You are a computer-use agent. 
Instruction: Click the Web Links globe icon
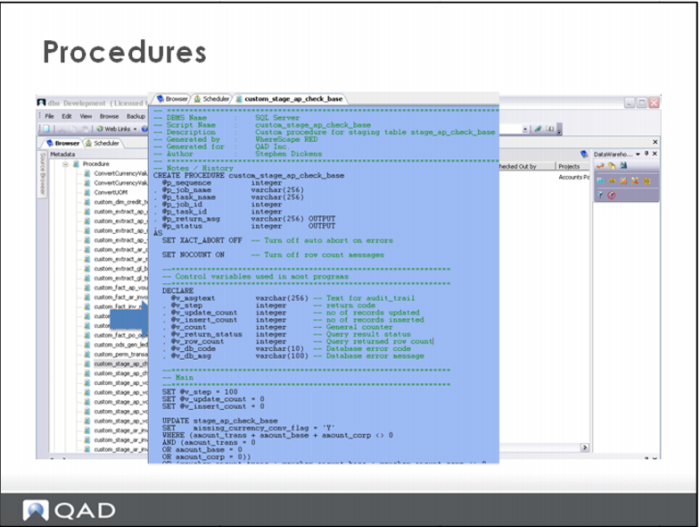click(x=100, y=129)
